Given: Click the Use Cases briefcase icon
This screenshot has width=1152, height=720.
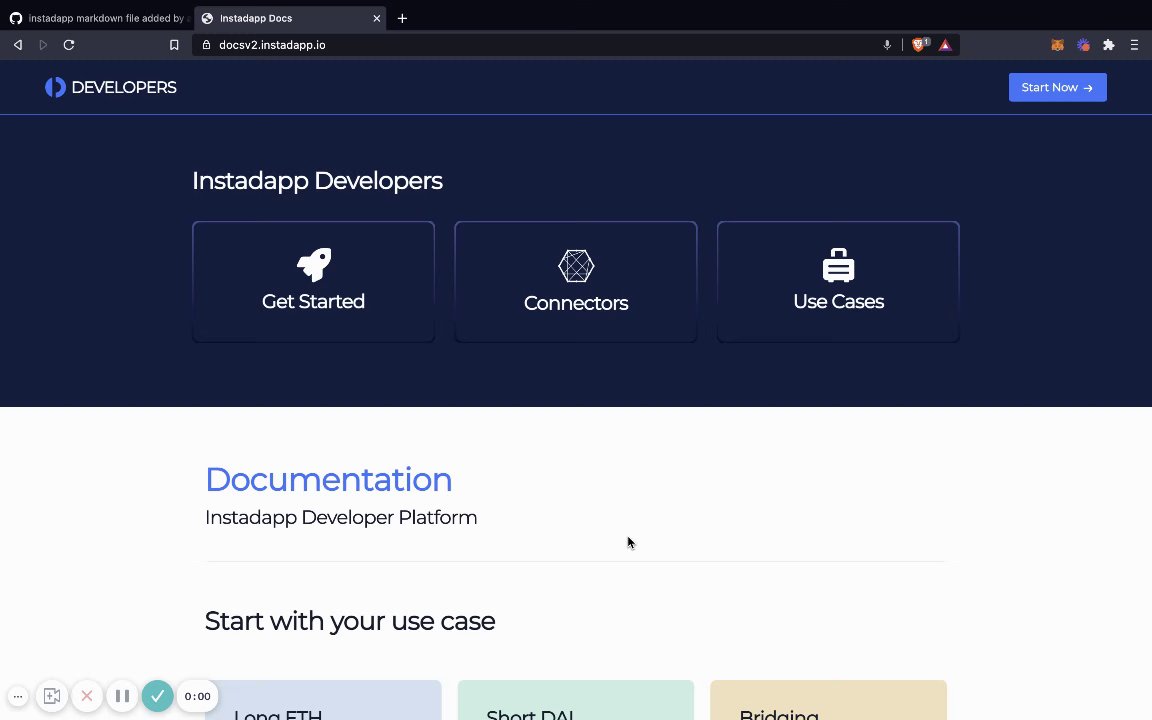Looking at the screenshot, I should click(x=838, y=265).
